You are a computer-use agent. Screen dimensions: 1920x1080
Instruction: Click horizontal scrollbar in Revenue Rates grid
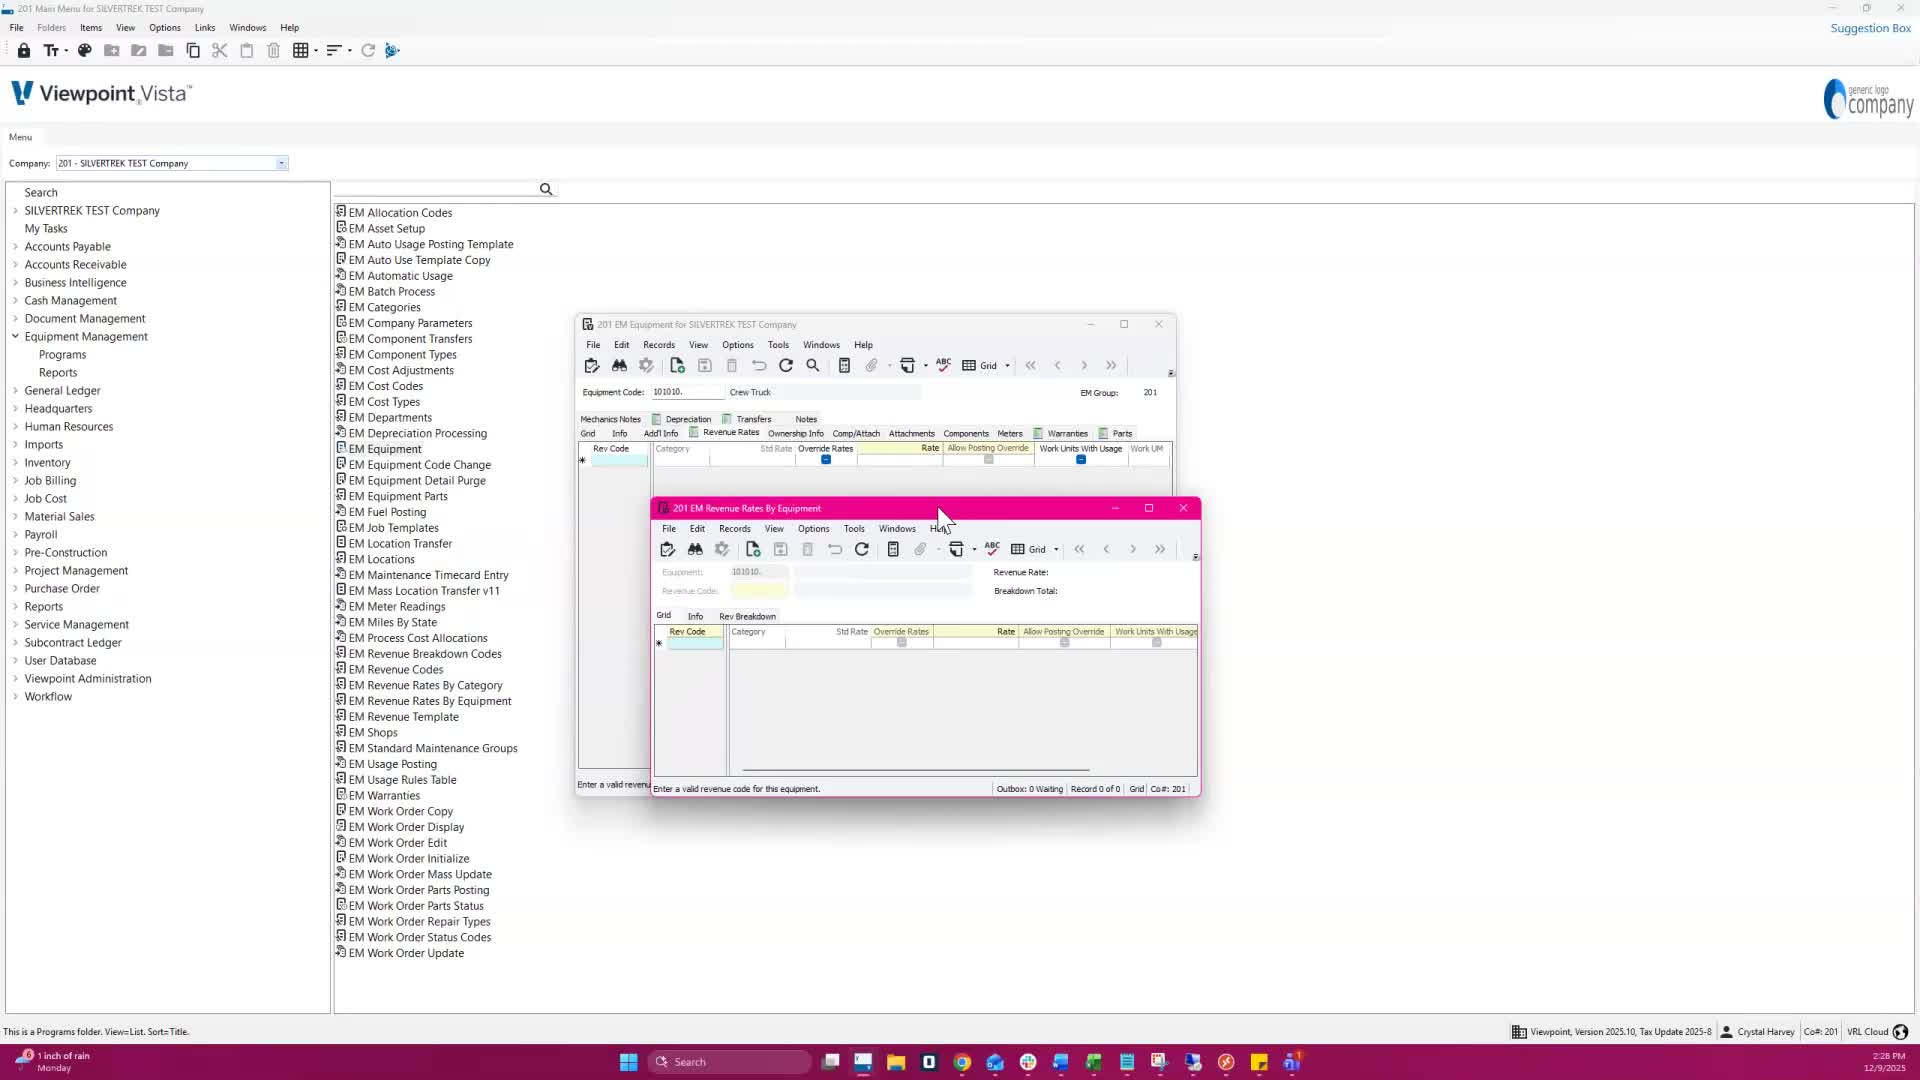(915, 771)
